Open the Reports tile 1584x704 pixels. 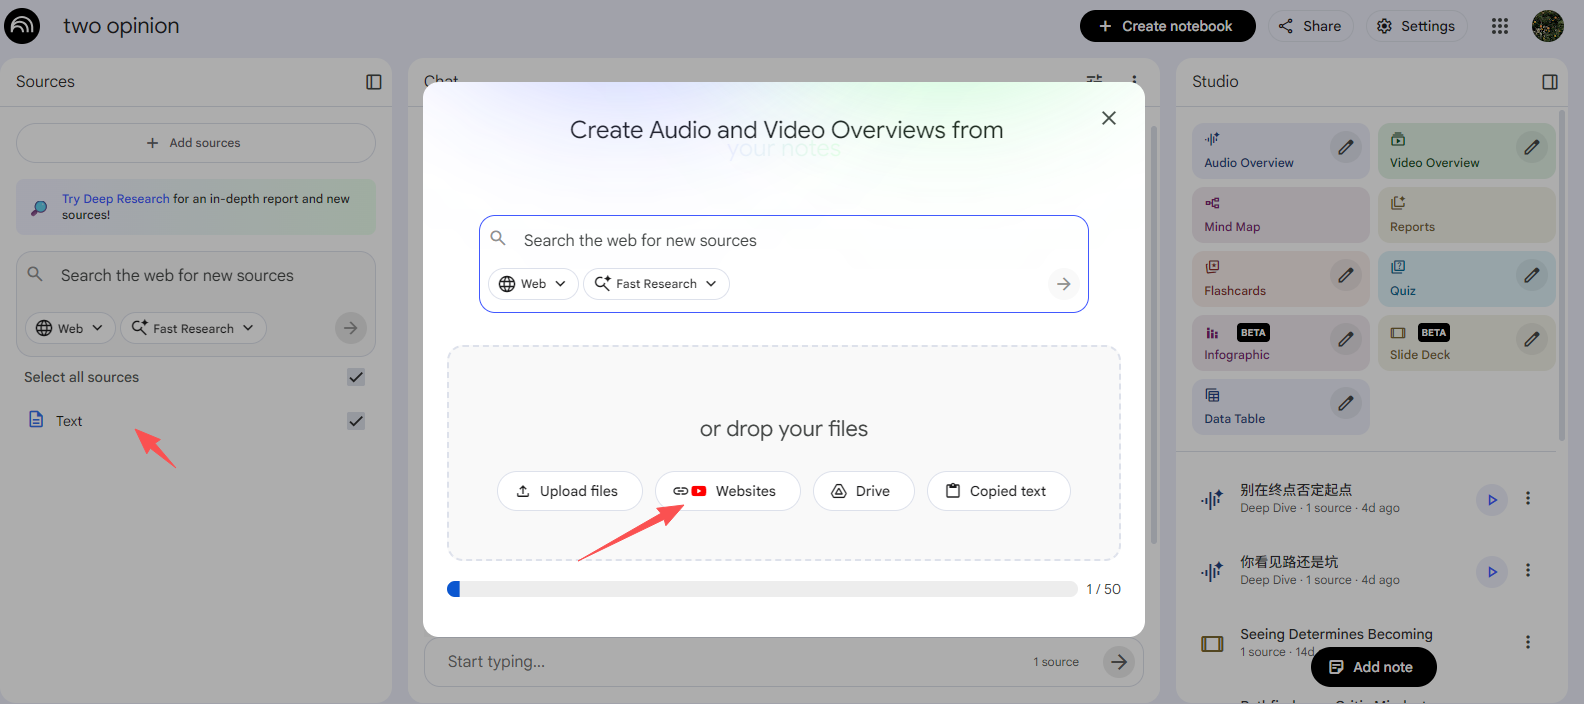click(1467, 215)
